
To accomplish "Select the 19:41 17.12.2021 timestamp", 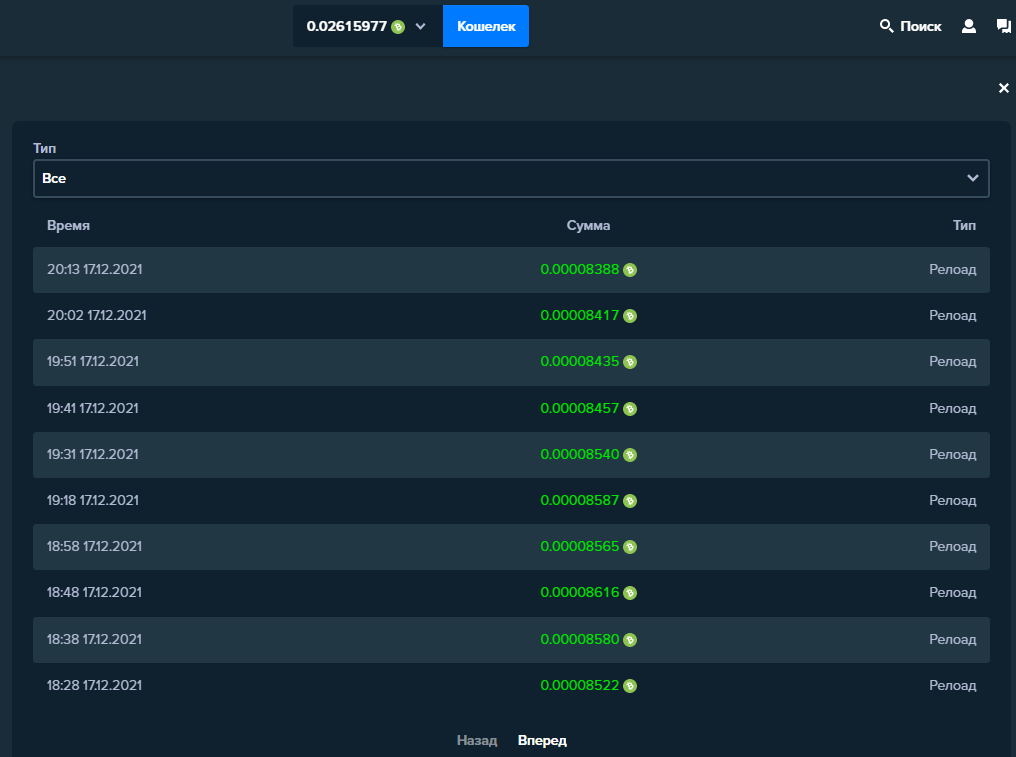I will 93,408.
